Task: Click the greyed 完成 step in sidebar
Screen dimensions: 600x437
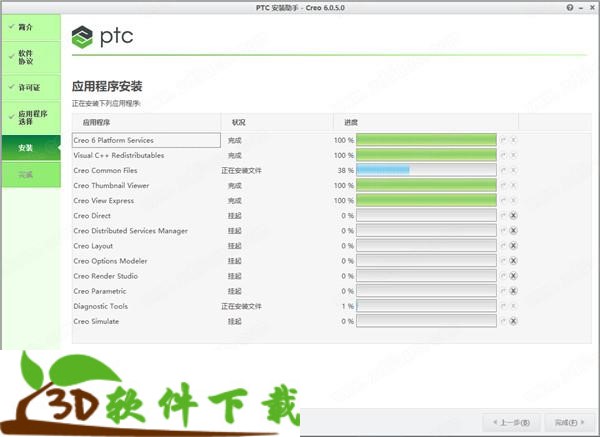Action: (31, 174)
